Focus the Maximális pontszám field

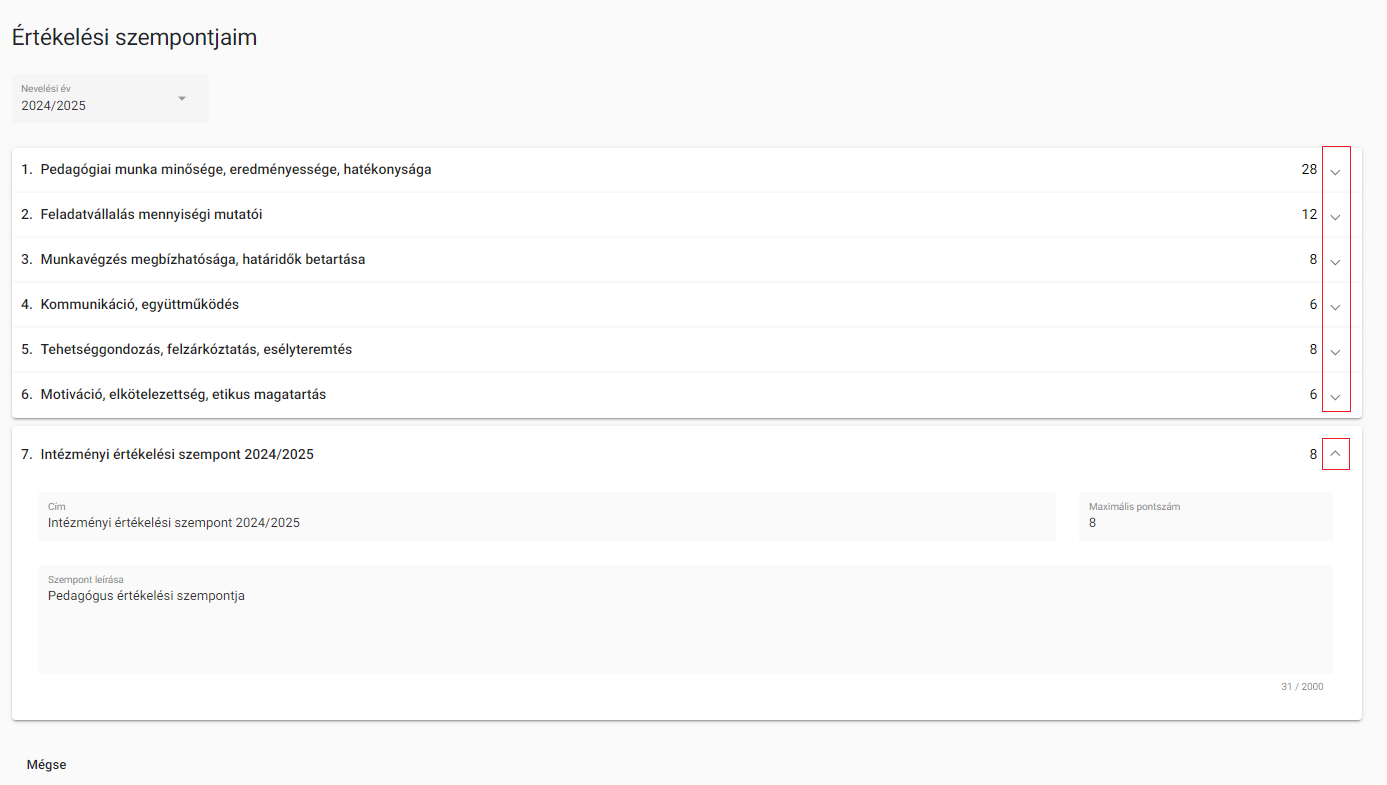pyautogui.click(x=1205, y=516)
